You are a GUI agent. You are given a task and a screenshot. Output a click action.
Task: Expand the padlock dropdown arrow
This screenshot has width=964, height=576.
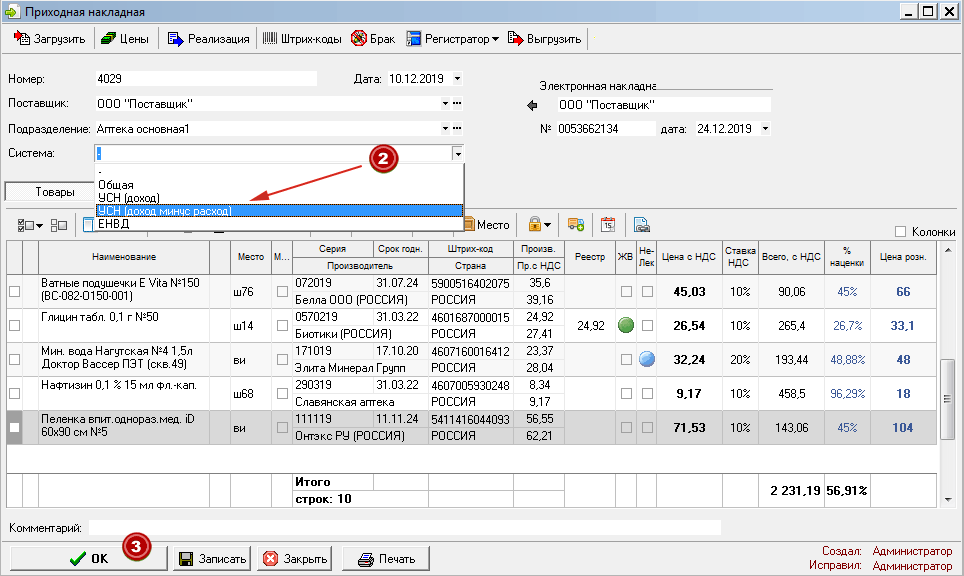click(x=547, y=225)
